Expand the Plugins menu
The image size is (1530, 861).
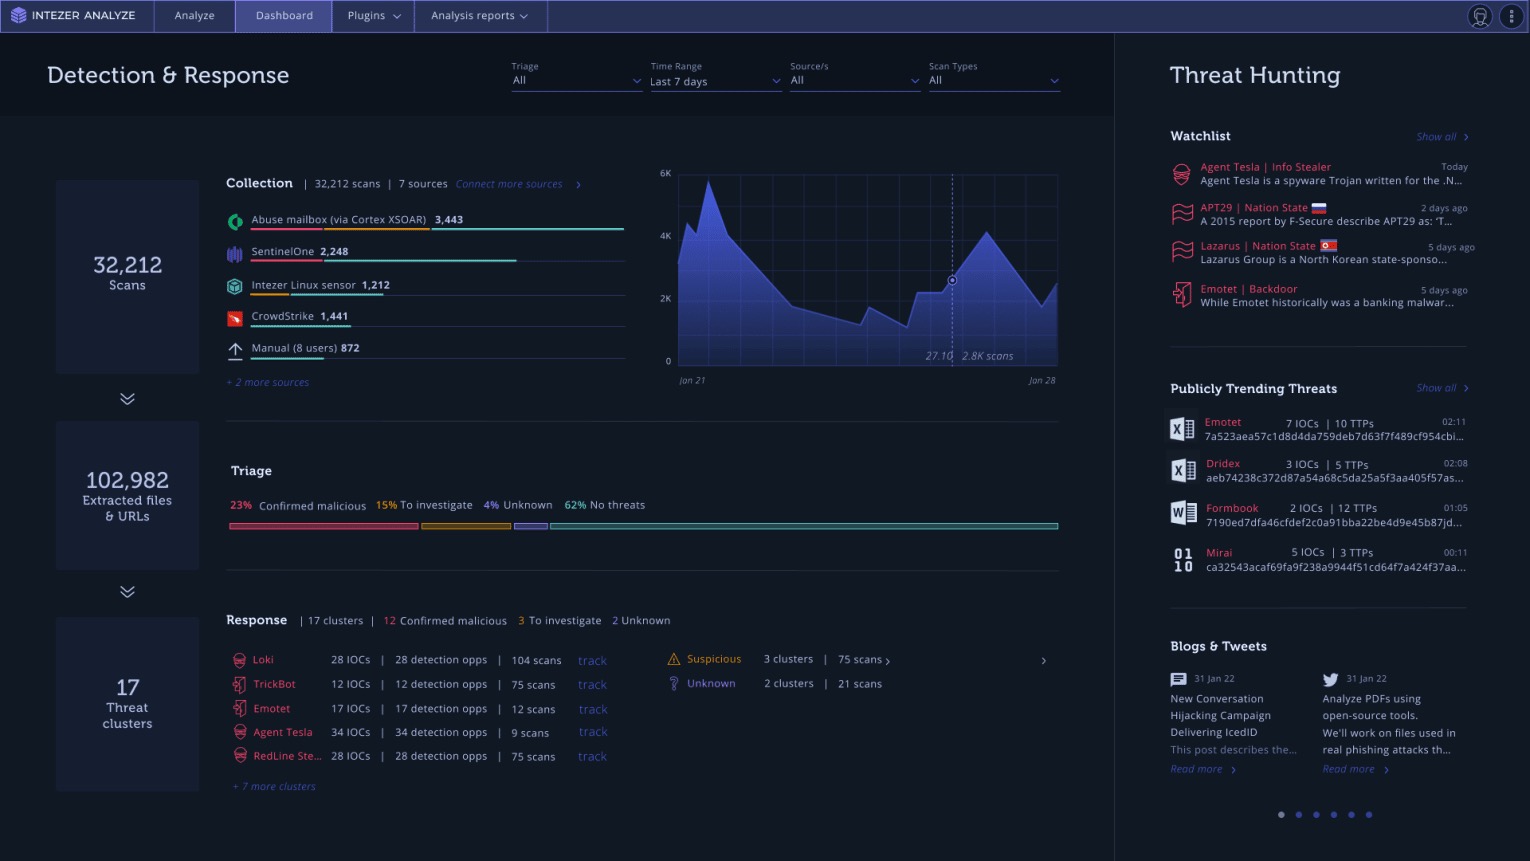point(373,16)
